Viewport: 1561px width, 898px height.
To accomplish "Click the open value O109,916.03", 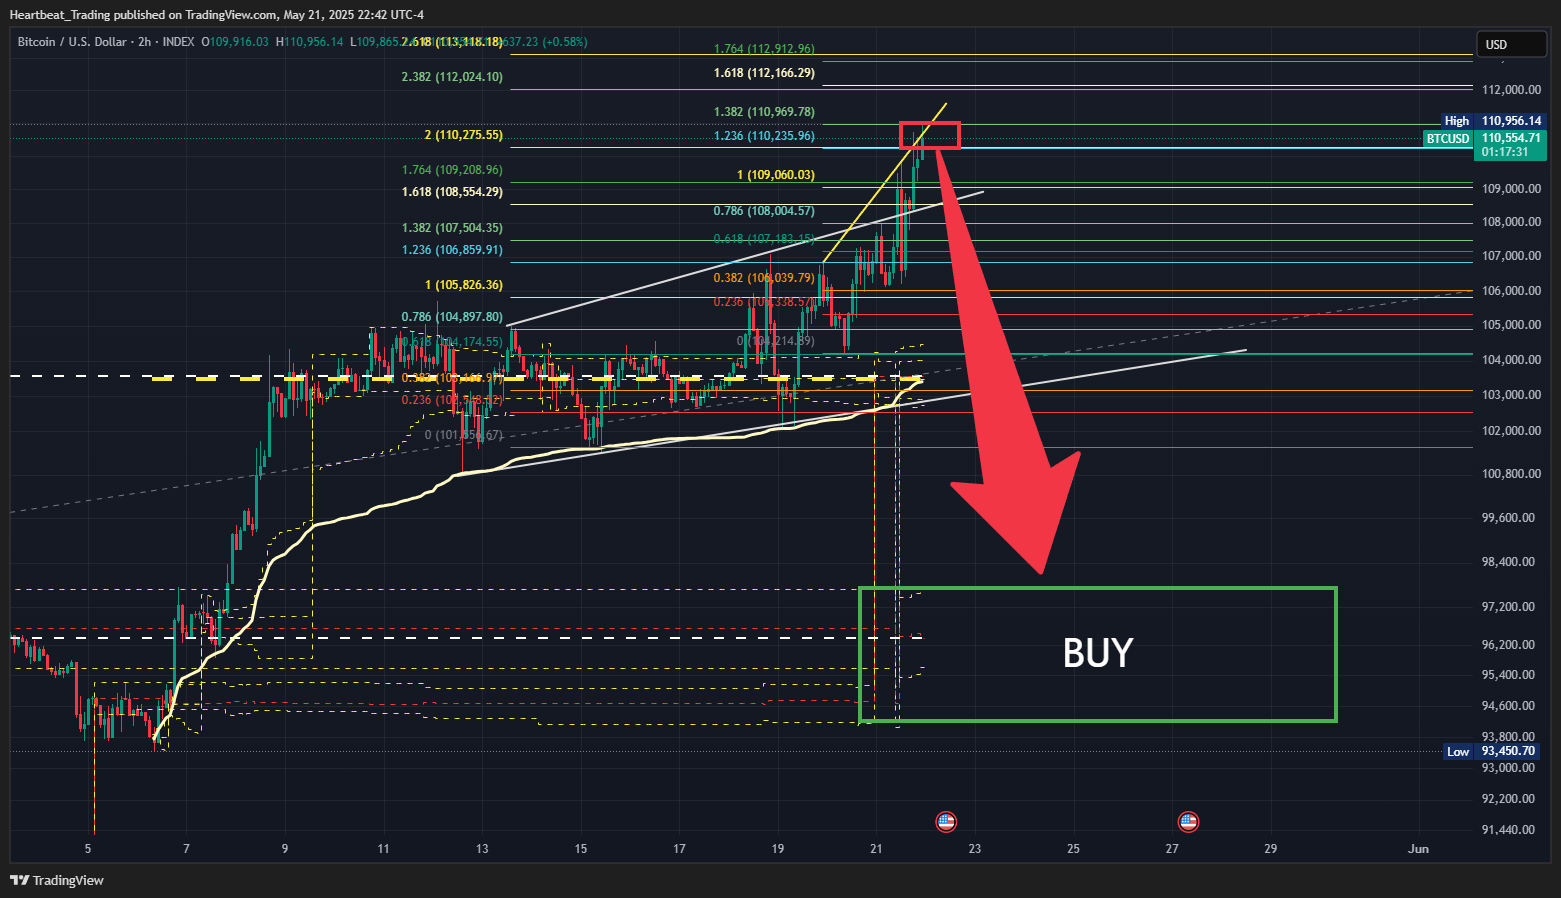I will point(235,42).
